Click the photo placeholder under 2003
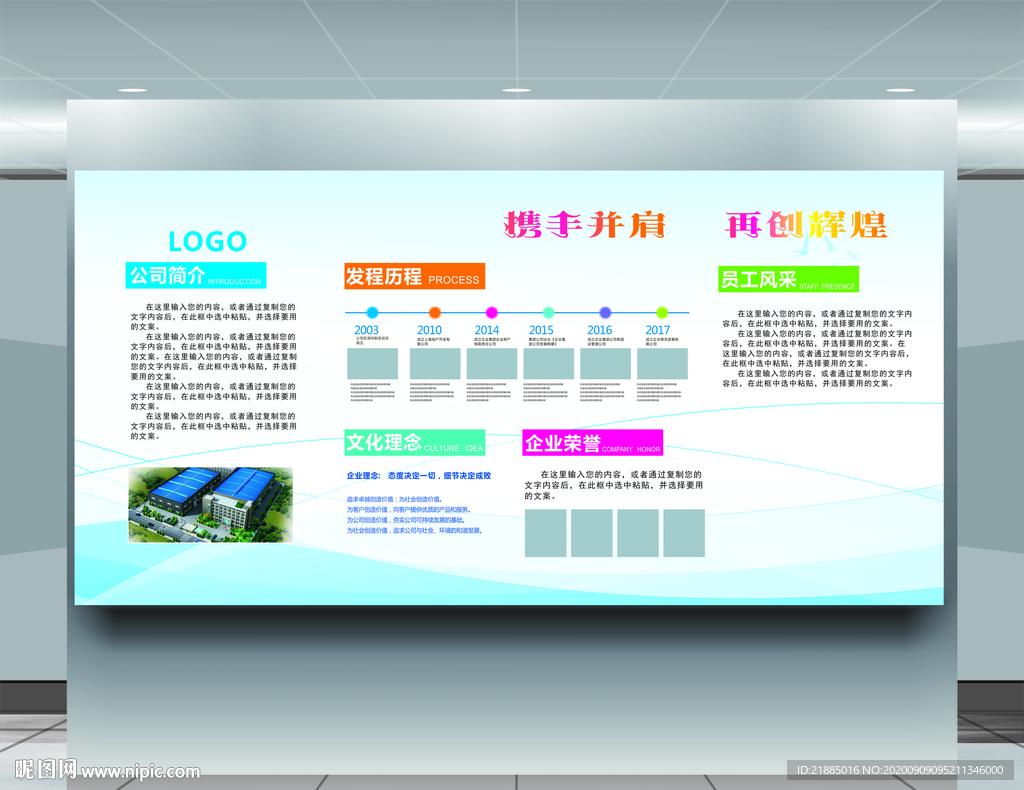 (372, 364)
